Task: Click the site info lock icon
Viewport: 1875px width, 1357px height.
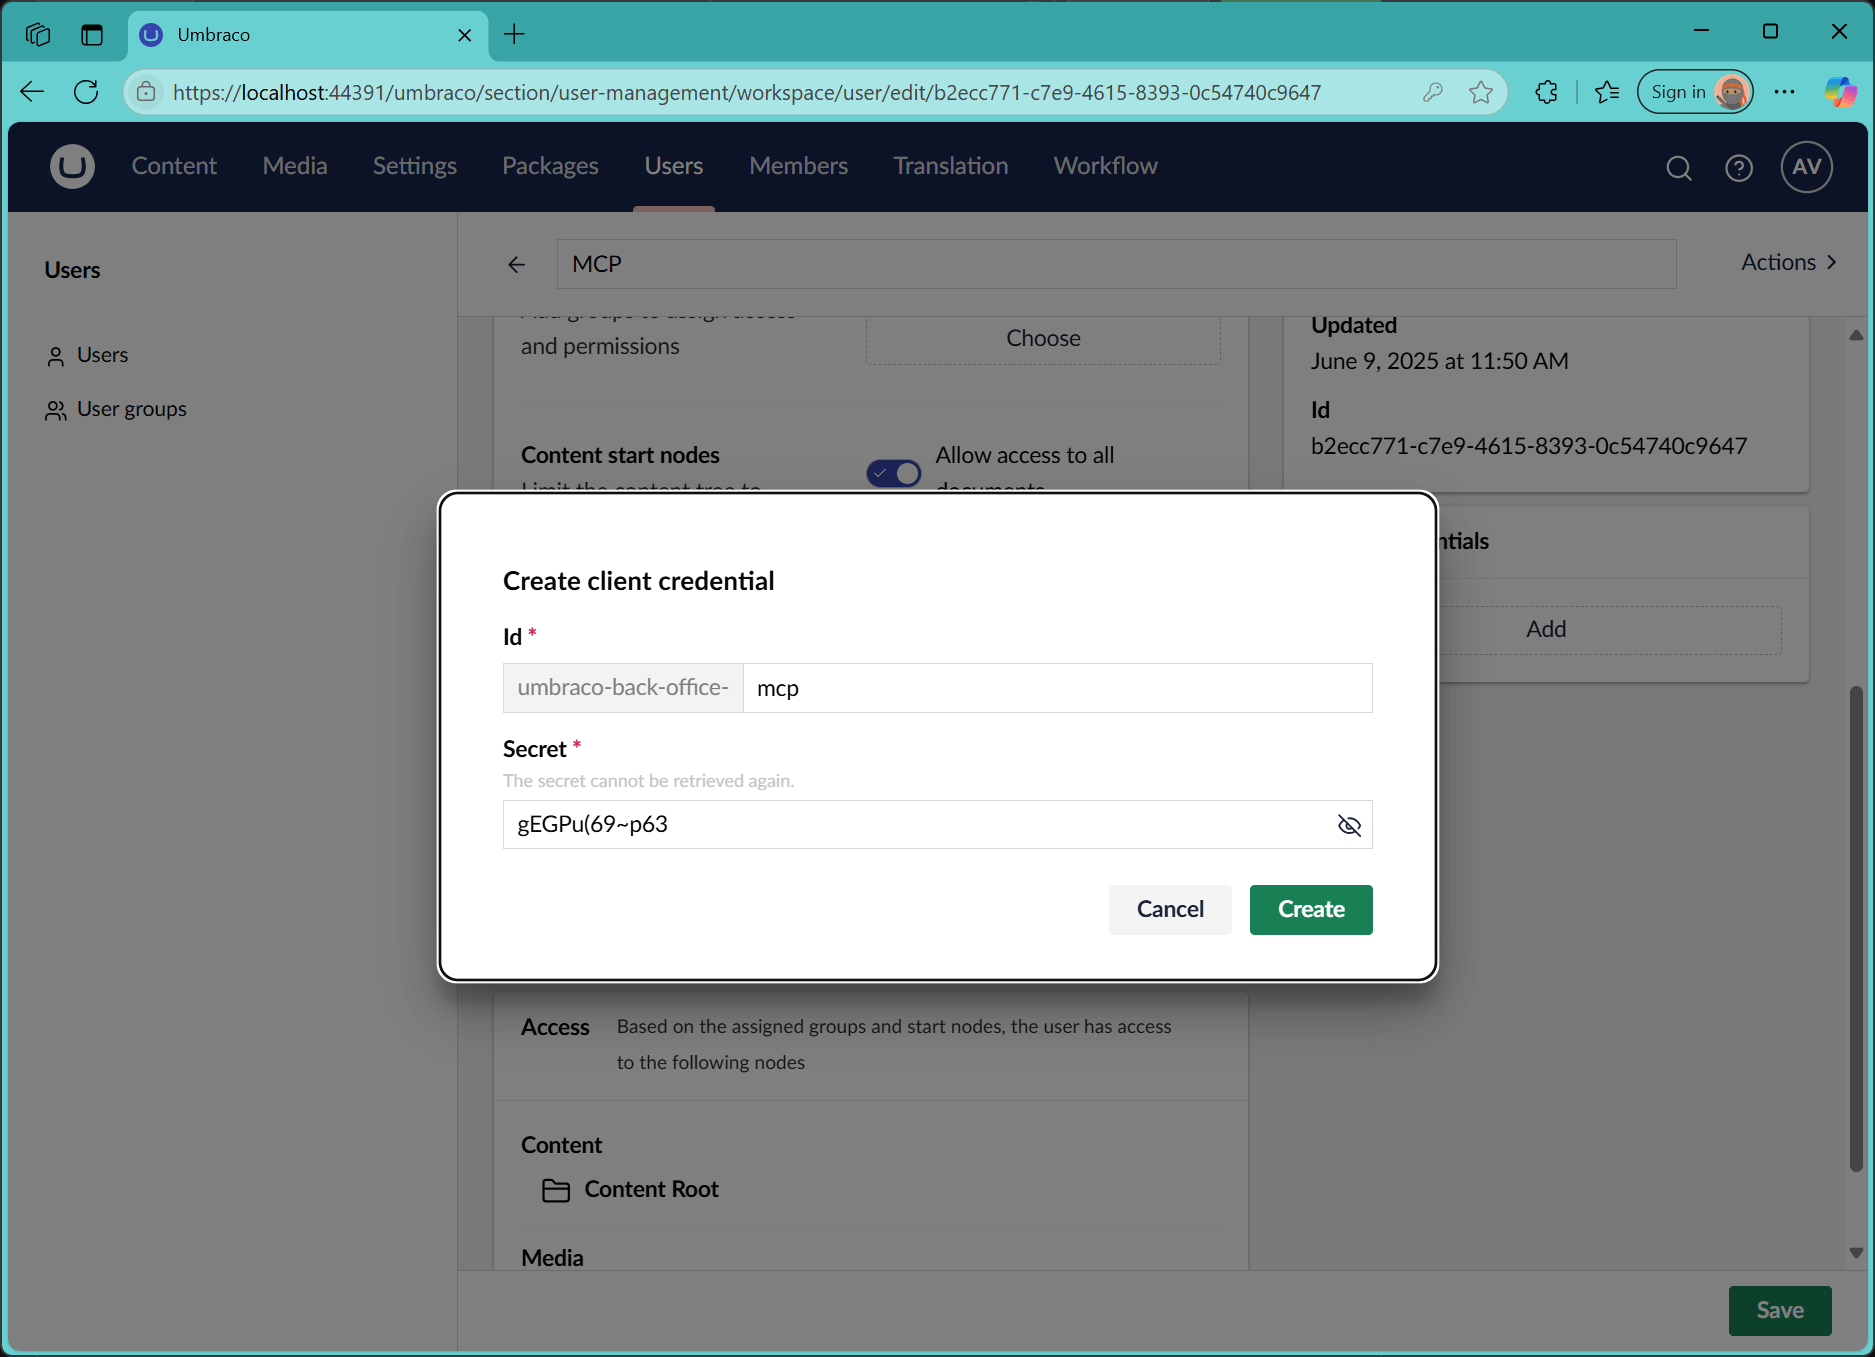Action: point(146,92)
